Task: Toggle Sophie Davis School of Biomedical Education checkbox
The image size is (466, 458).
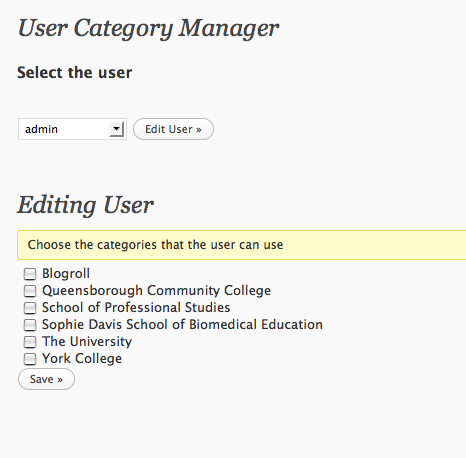Action: point(30,325)
